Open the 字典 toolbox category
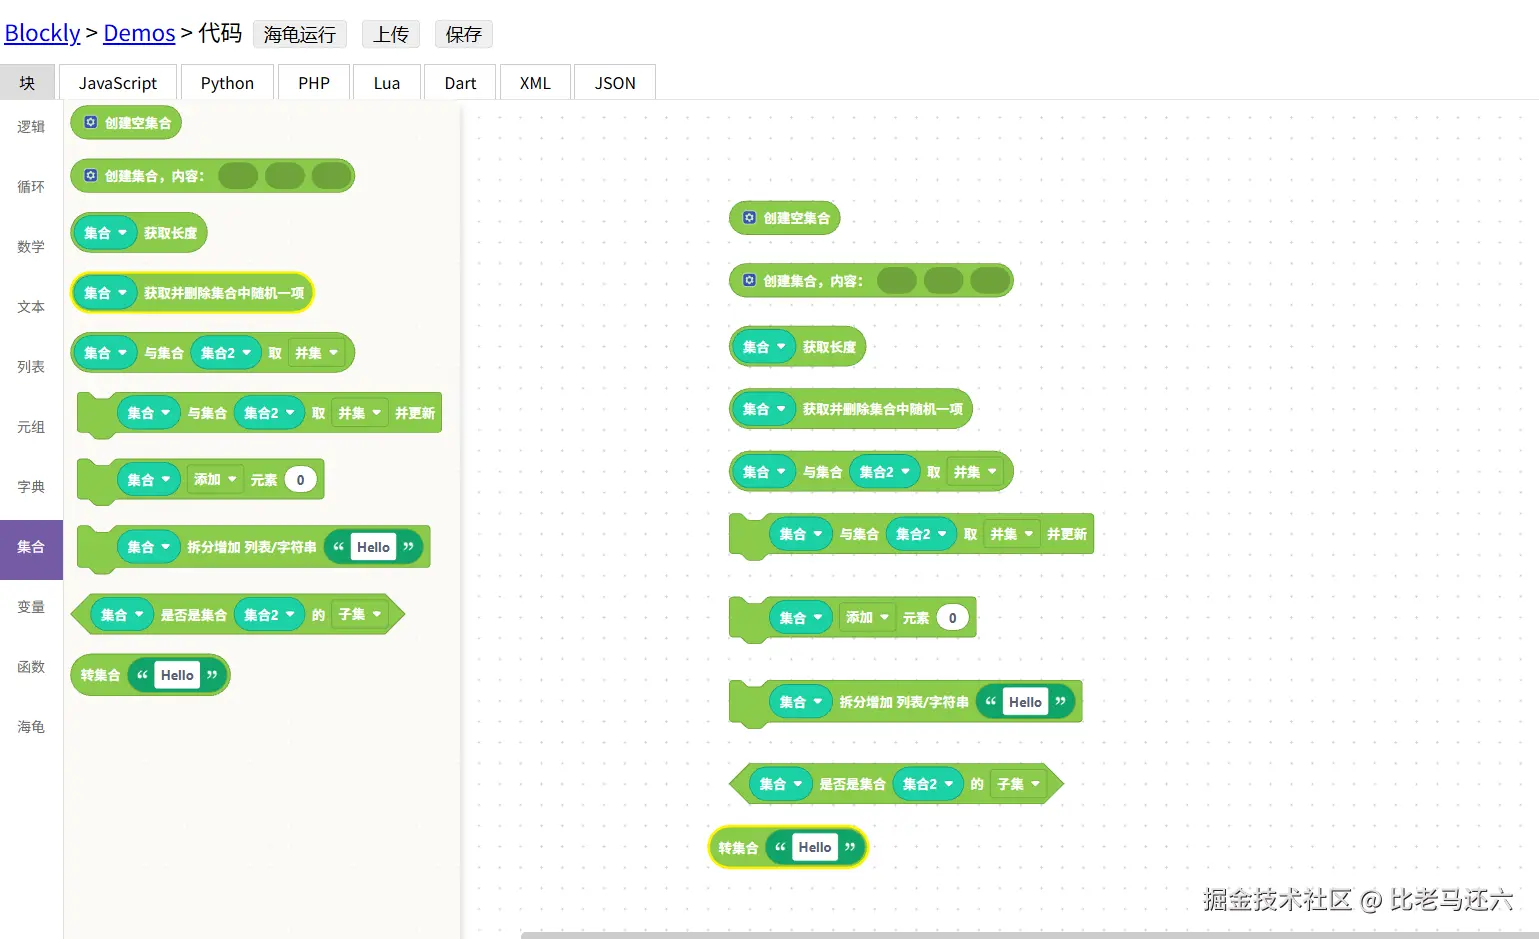This screenshot has height=939, width=1539. pyautogui.click(x=31, y=487)
